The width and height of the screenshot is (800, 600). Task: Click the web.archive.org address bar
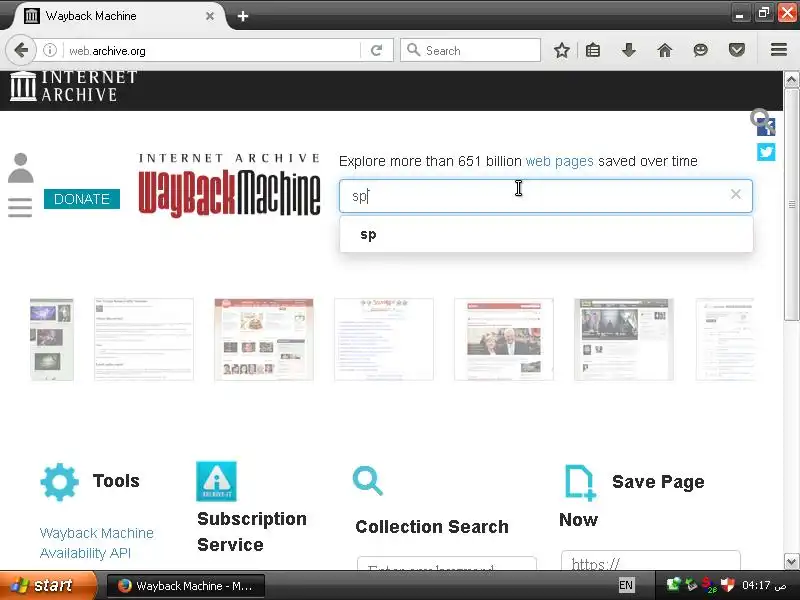212,51
